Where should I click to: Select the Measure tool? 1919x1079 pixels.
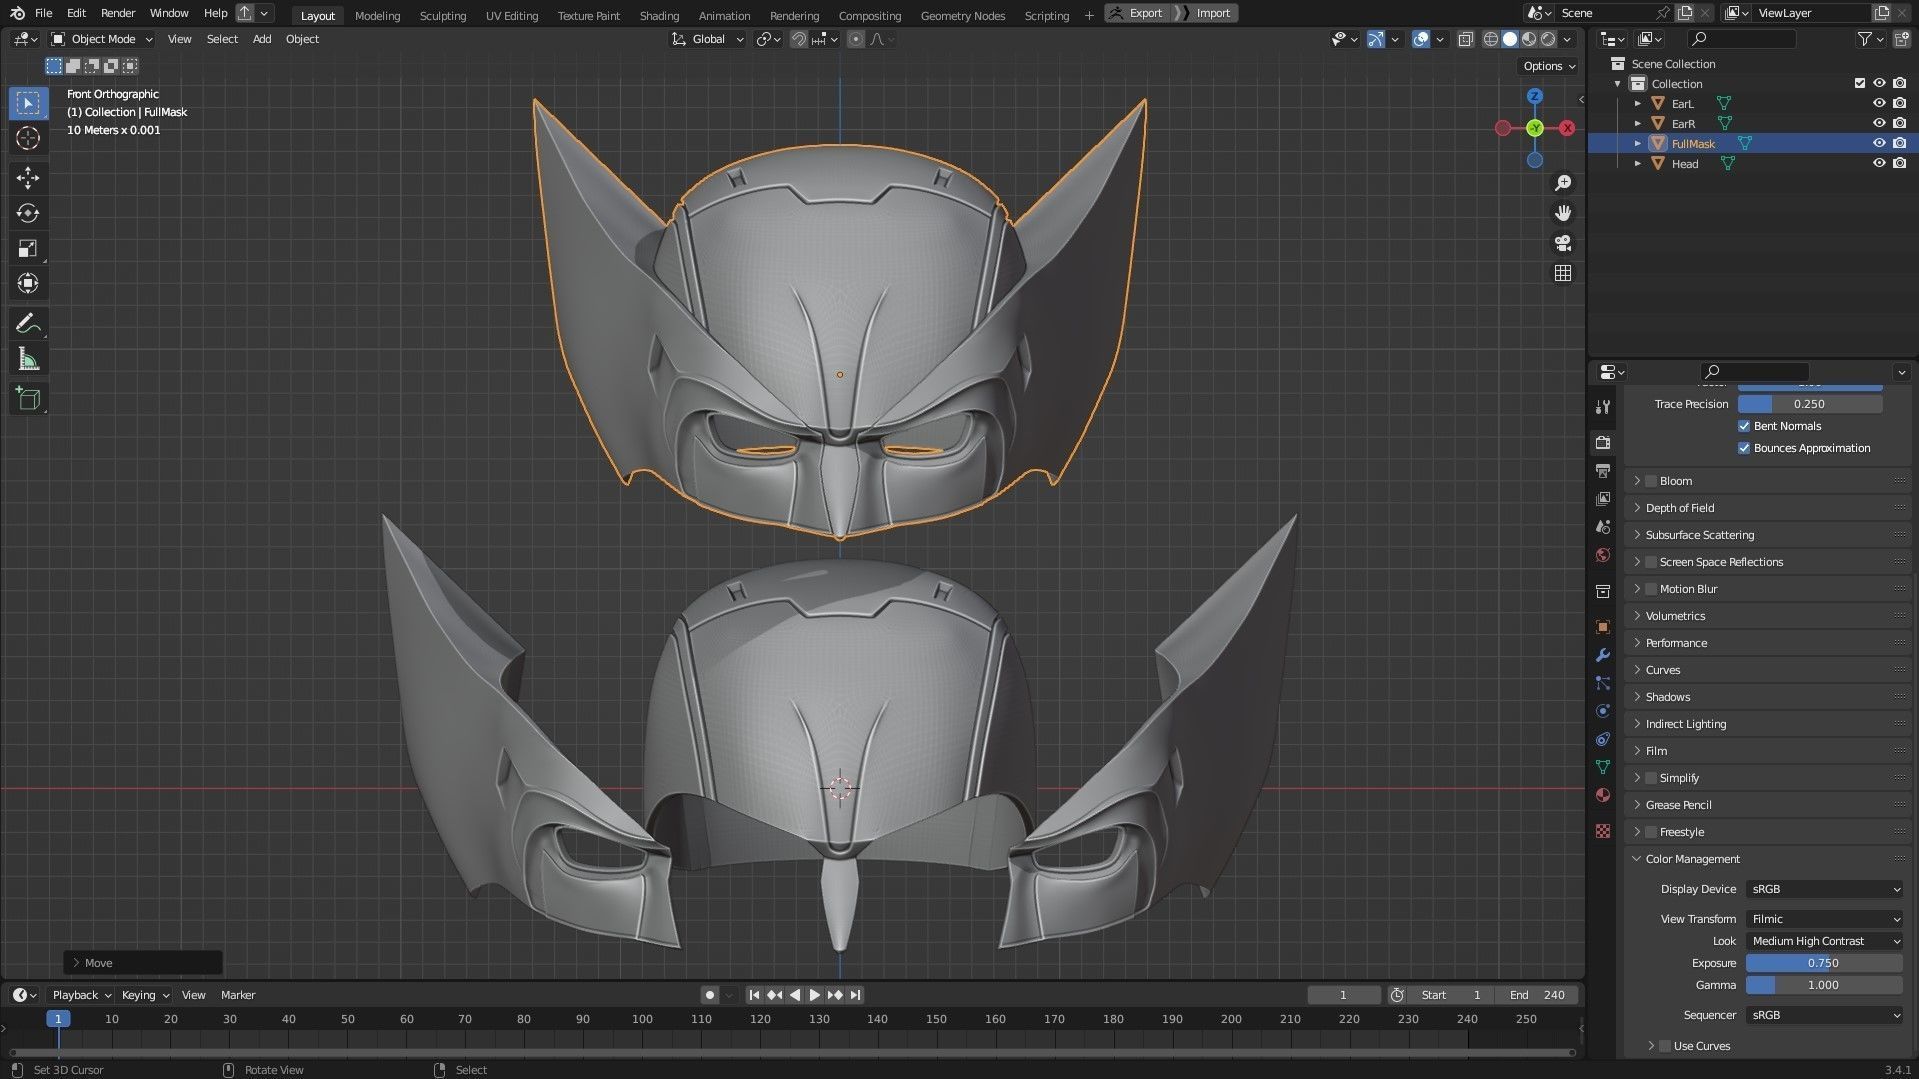pyautogui.click(x=28, y=359)
